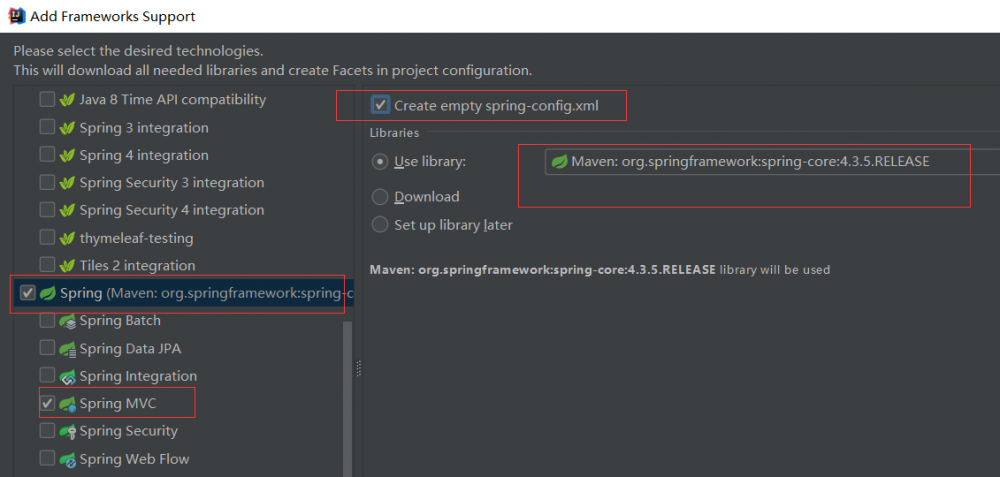
Task: Click the Spring Security icon
Action: (68, 431)
